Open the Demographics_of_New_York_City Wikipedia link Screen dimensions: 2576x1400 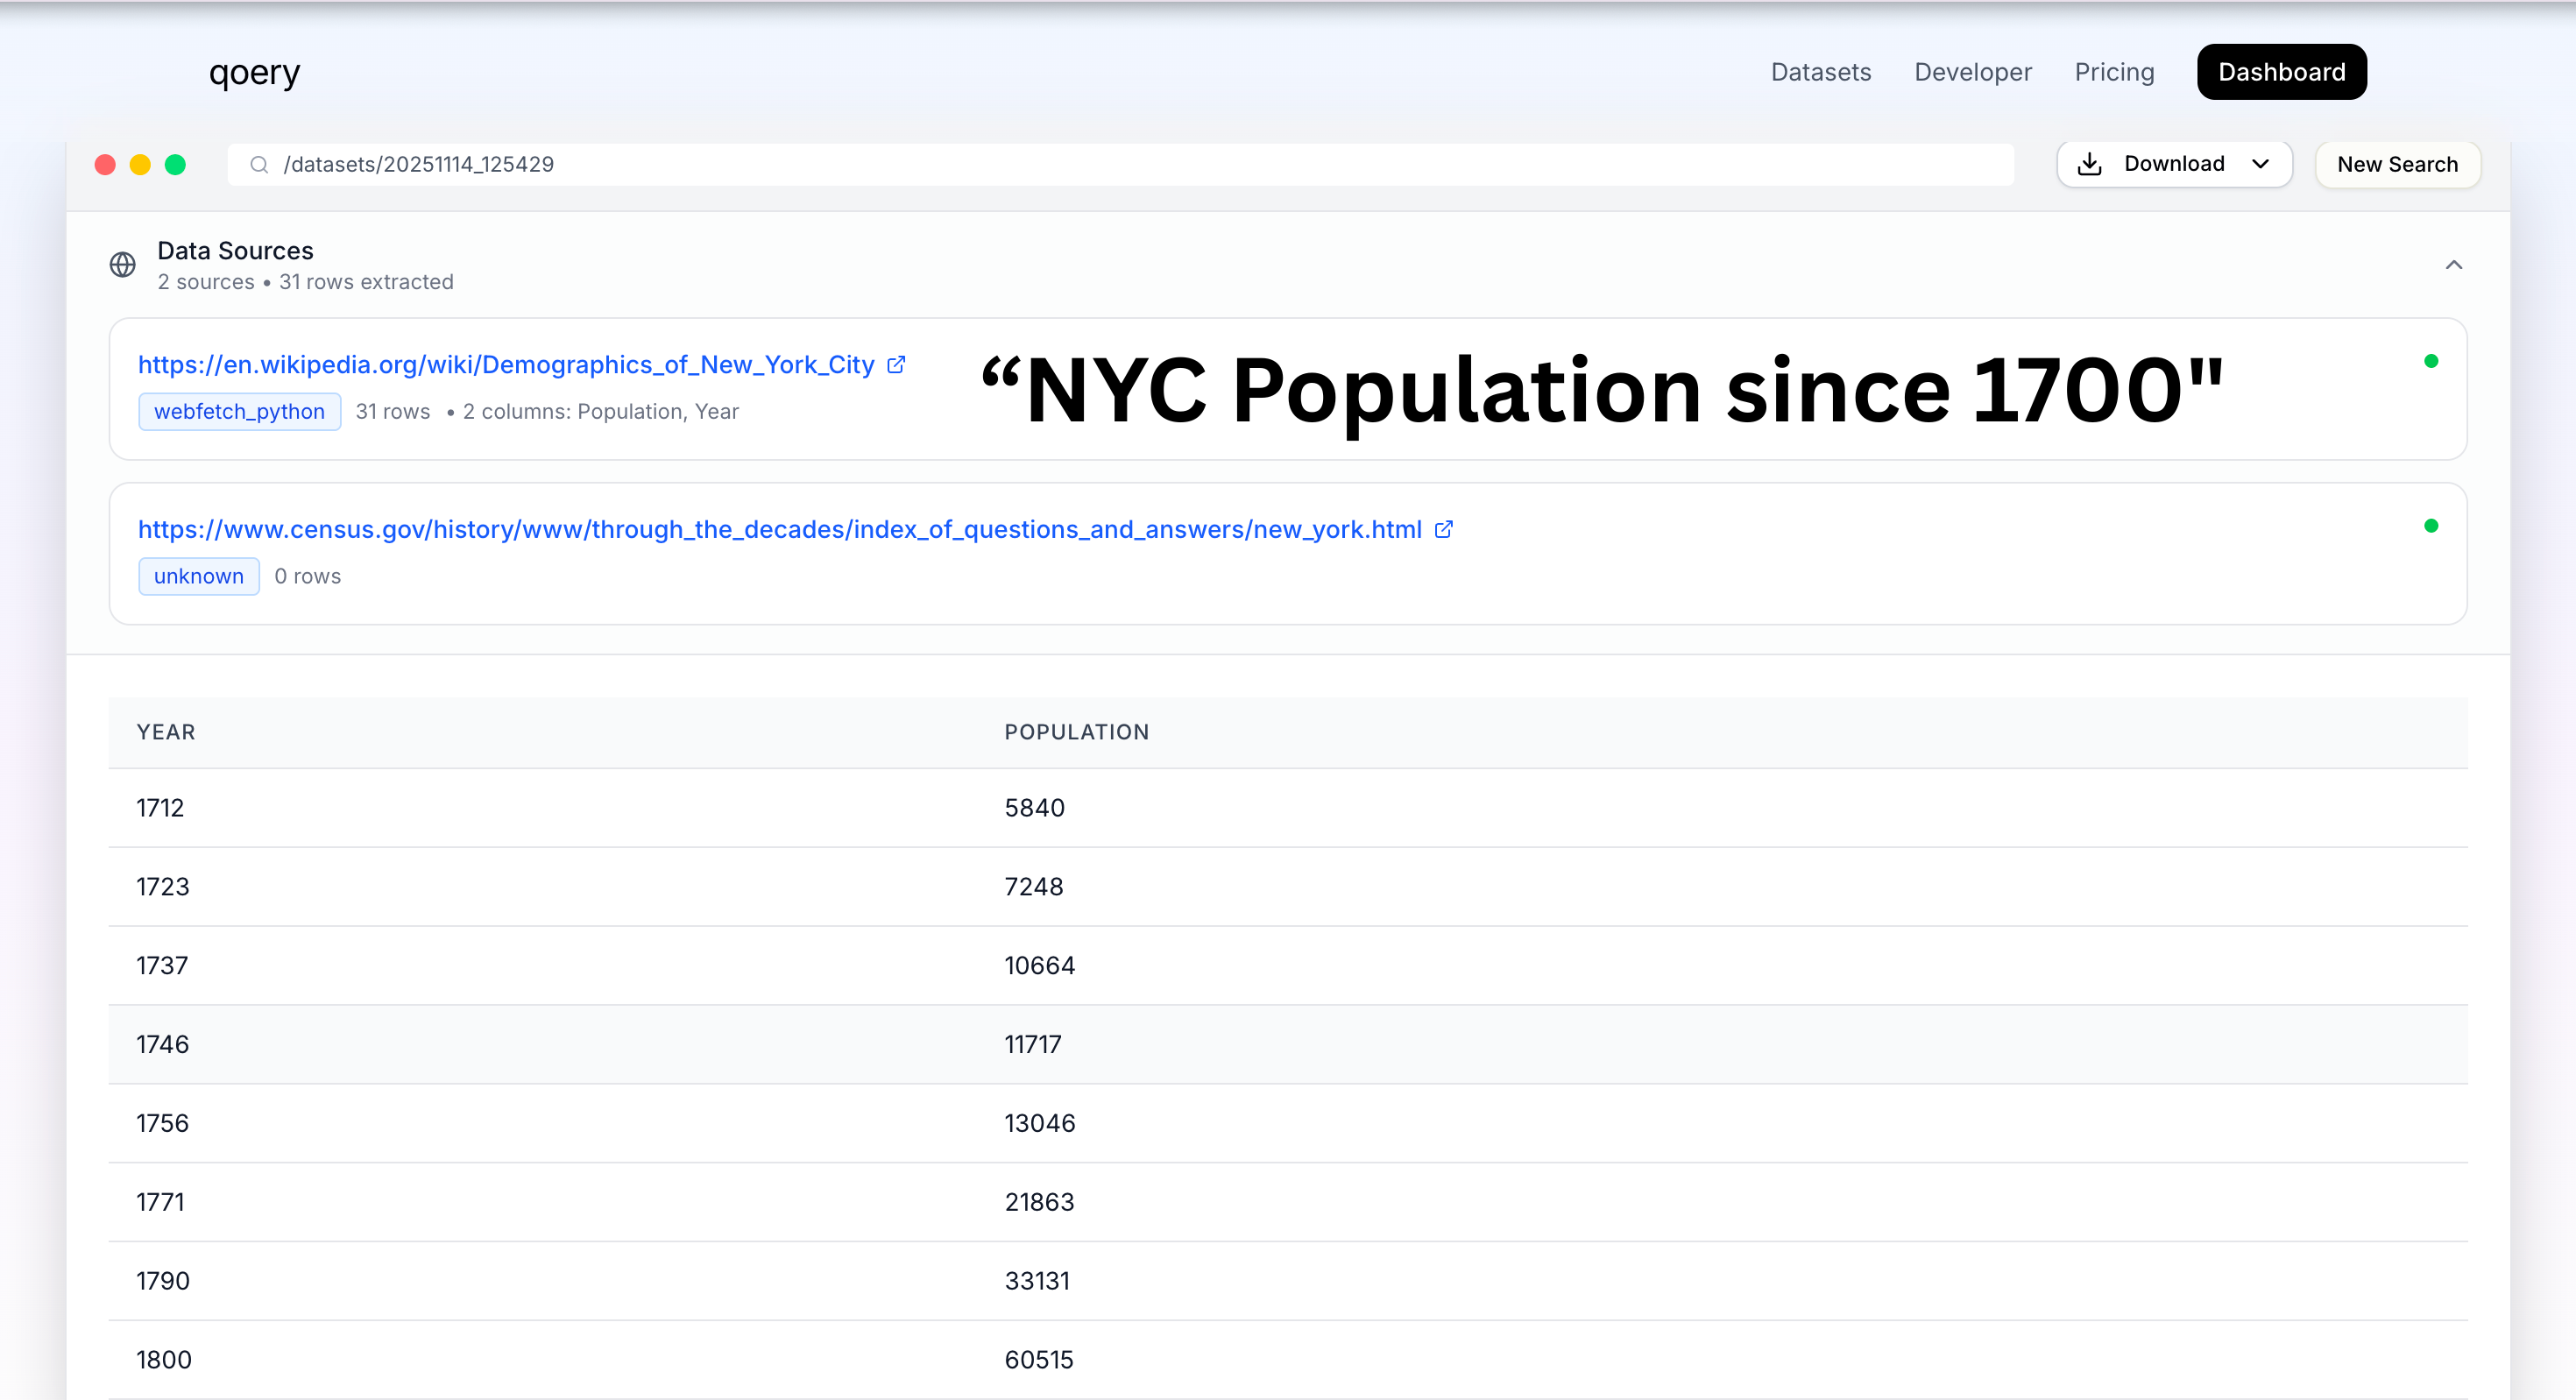point(506,364)
